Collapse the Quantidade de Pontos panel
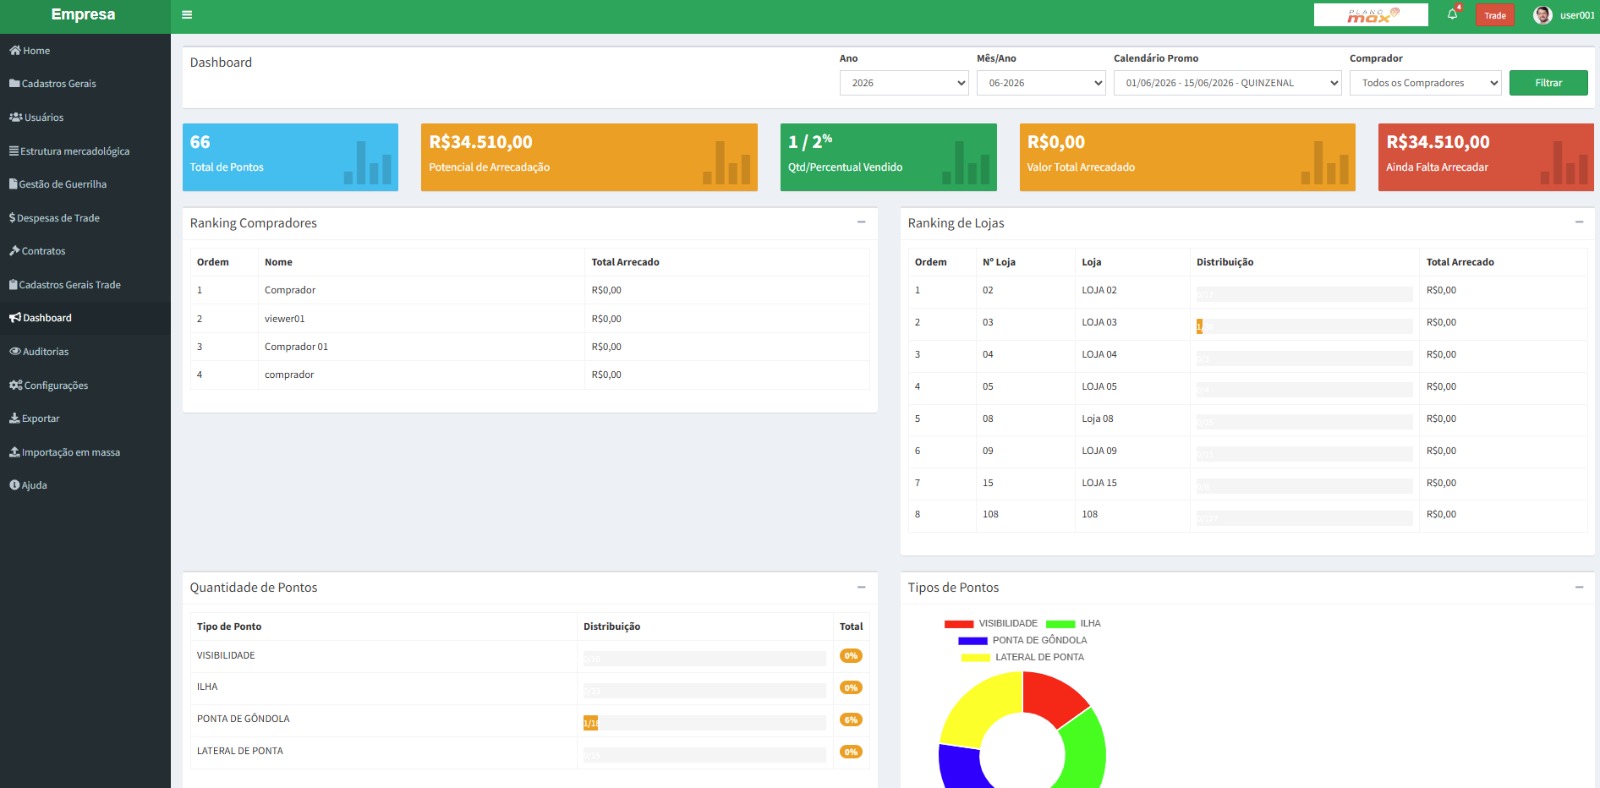Viewport: 1600px width, 788px height. (861, 587)
